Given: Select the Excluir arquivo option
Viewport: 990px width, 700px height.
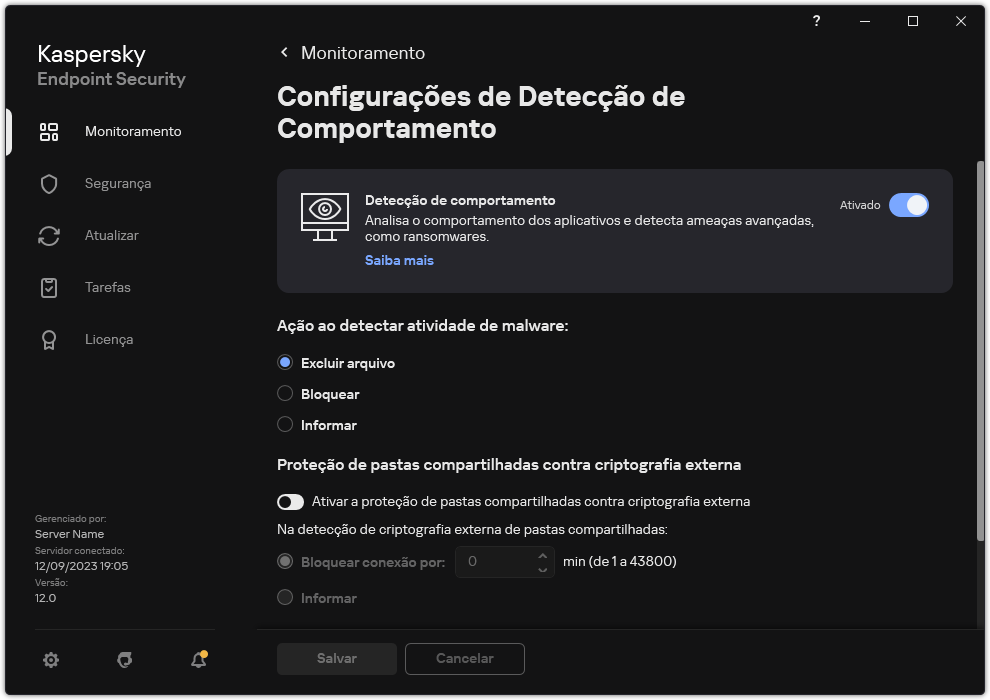Looking at the screenshot, I should point(285,362).
